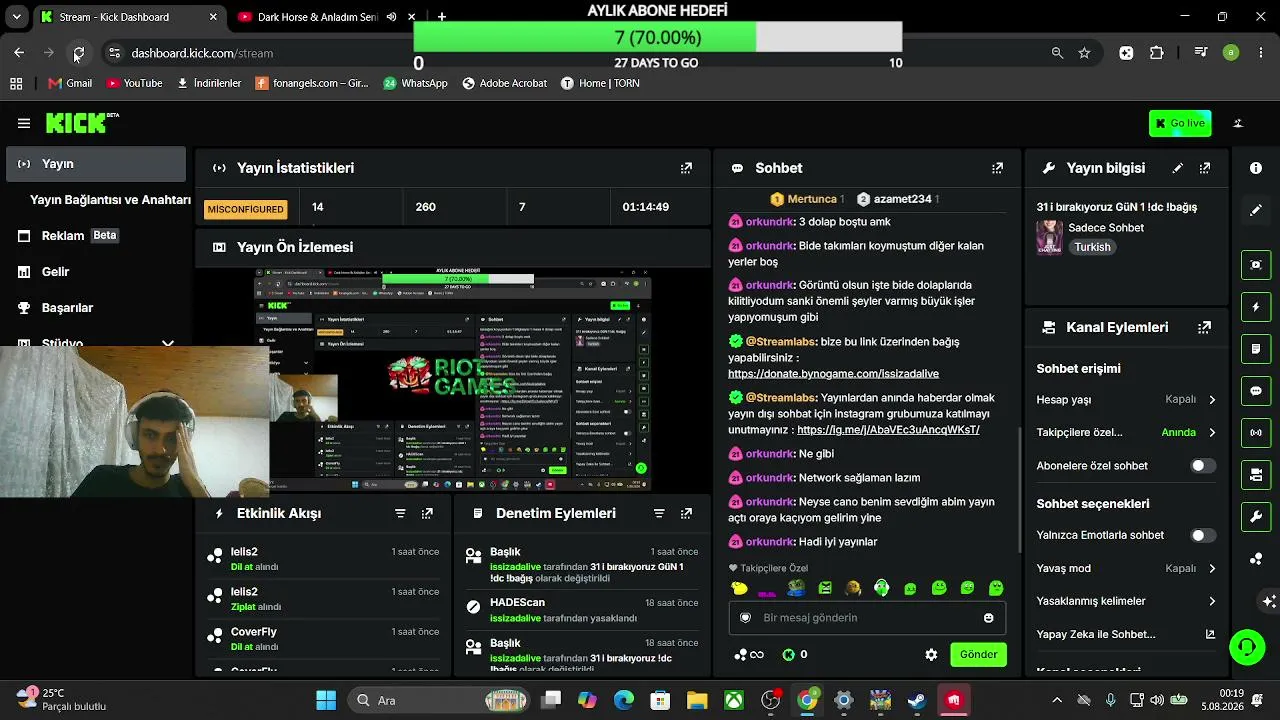Click the monthly subscriber goal progress bar

658,38
